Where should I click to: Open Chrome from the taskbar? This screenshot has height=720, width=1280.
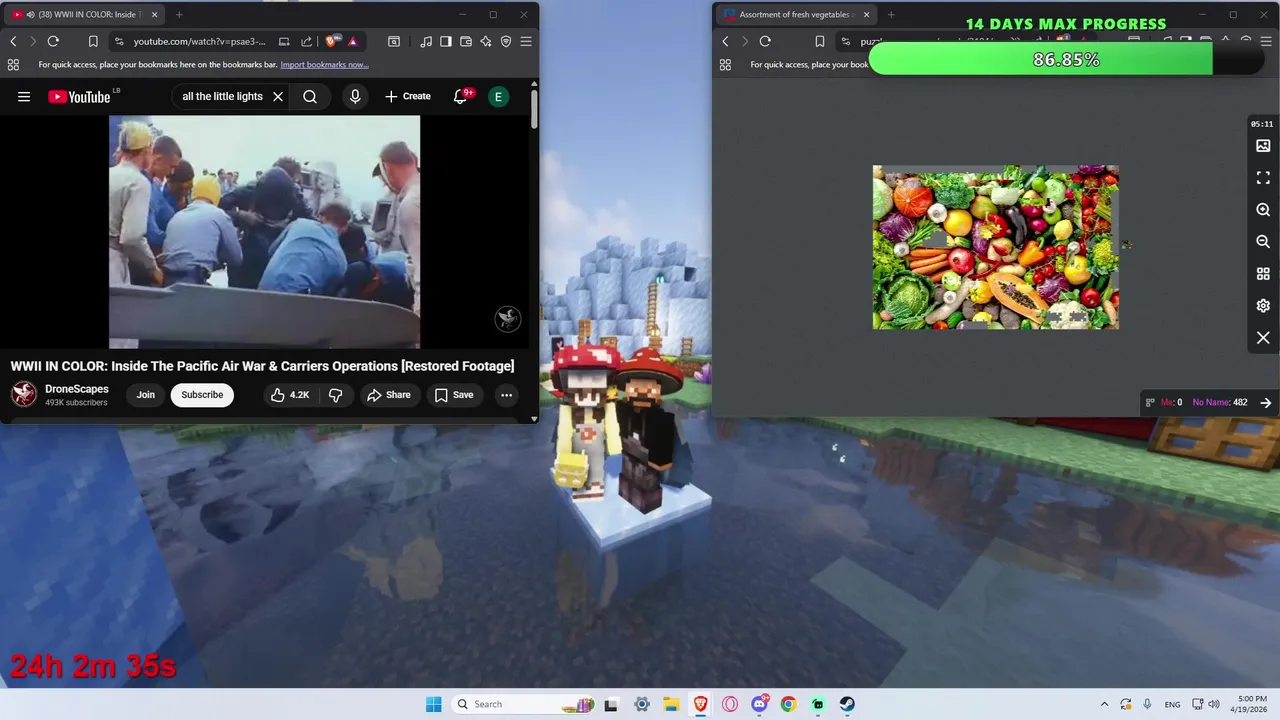pos(788,704)
